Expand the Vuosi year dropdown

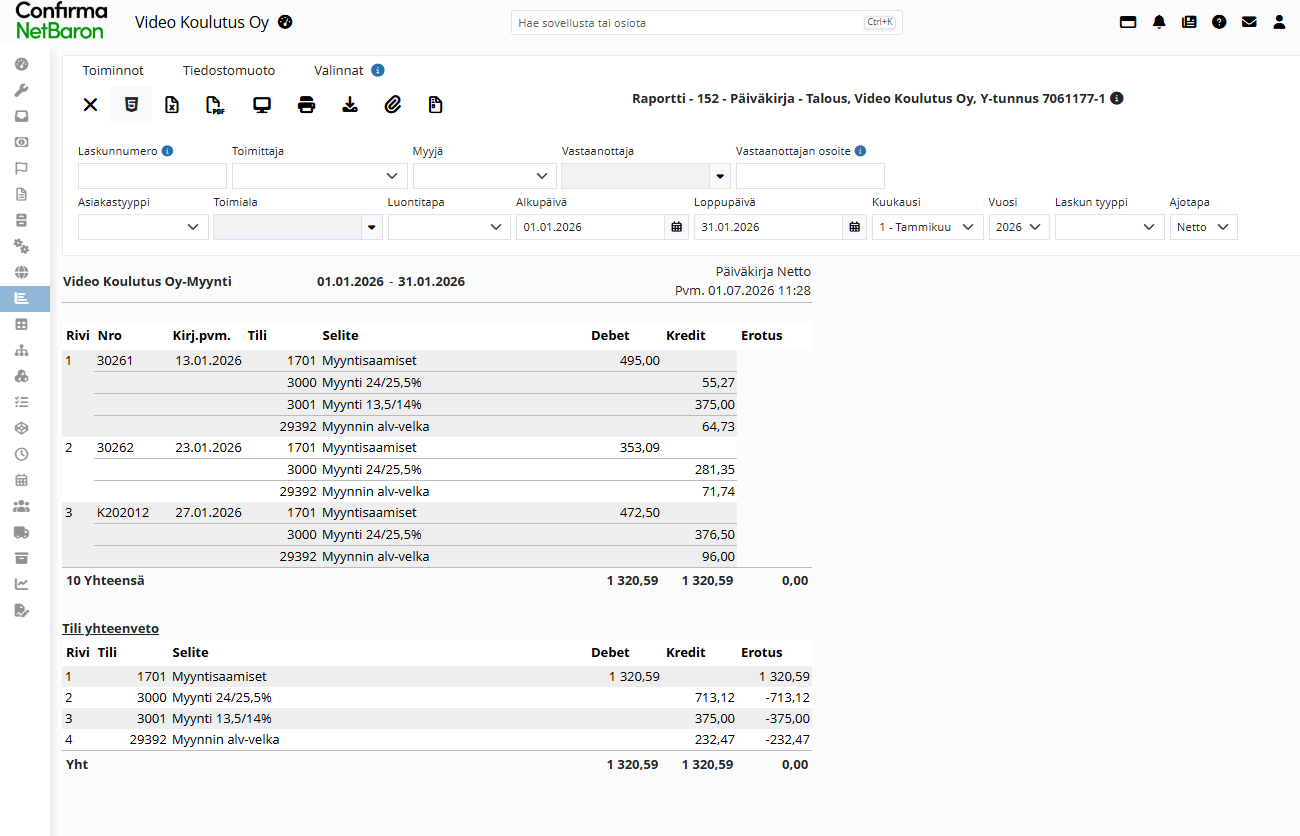pos(1019,227)
